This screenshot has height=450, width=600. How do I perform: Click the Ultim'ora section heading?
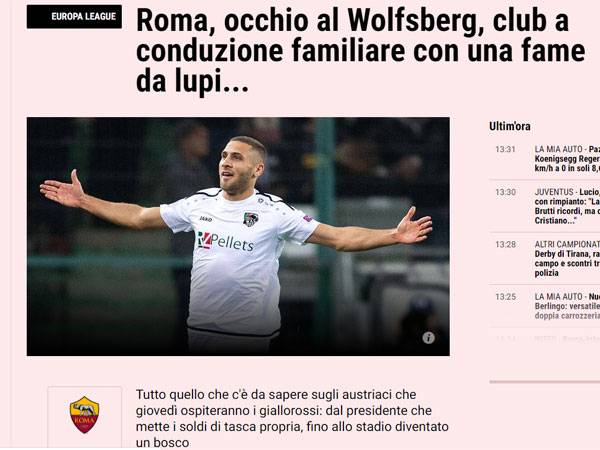click(x=510, y=126)
